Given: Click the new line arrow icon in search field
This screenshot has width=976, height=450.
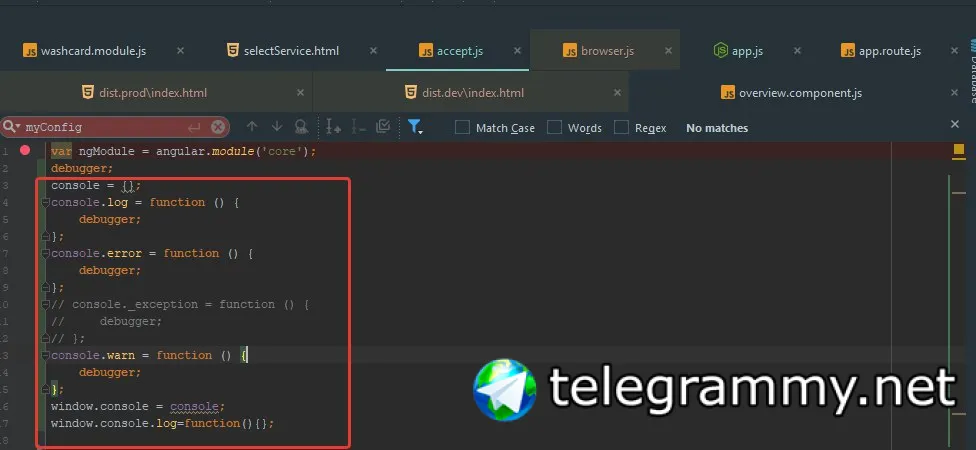Looking at the screenshot, I should click(x=194, y=127).
